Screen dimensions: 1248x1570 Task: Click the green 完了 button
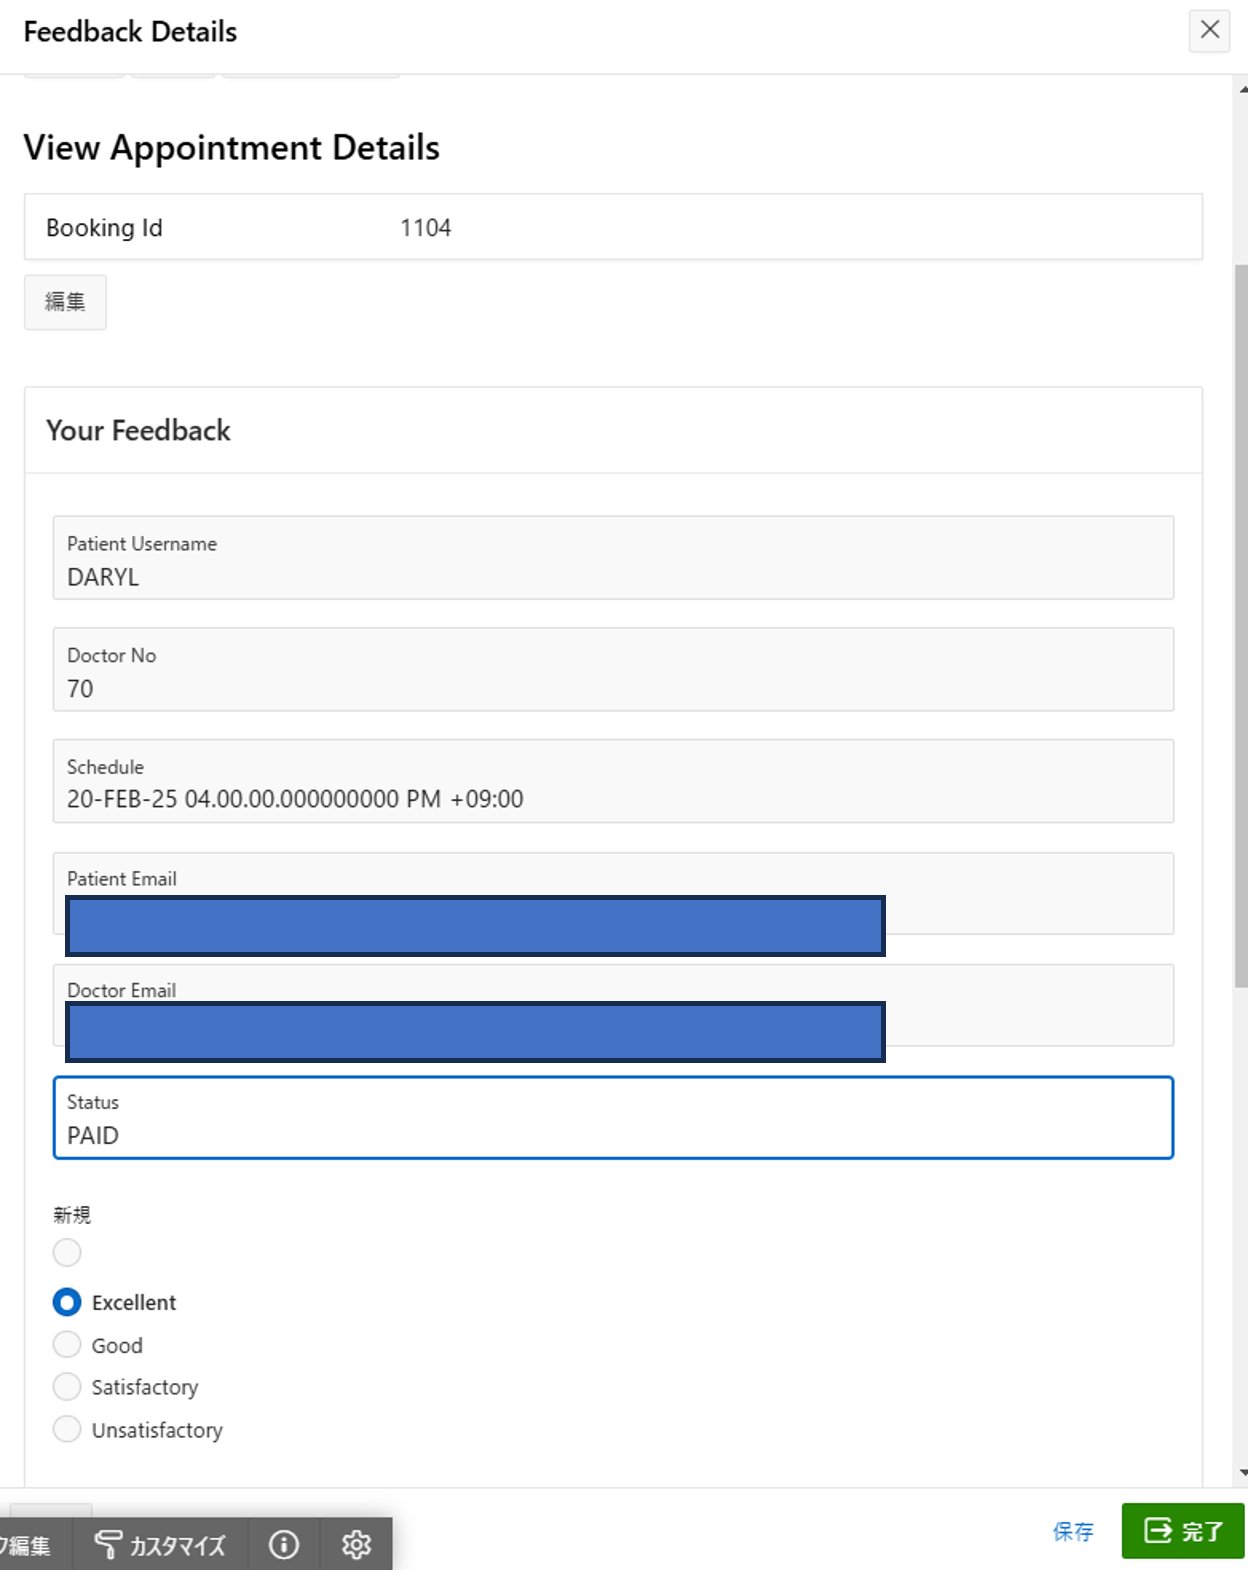pos(1183,1531)
